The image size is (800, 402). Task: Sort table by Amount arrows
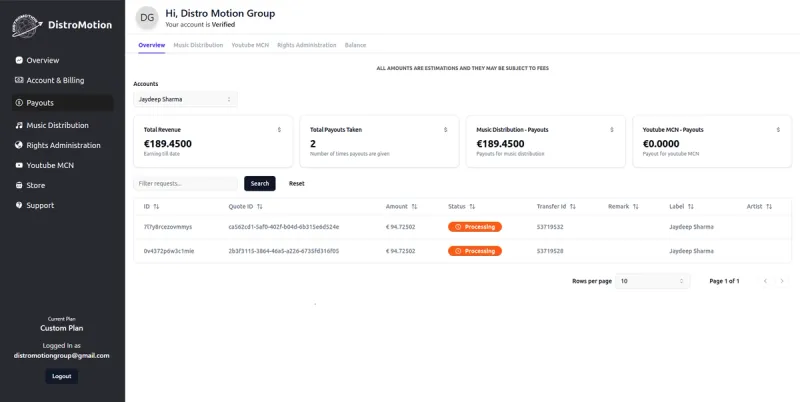coord(414,207)
